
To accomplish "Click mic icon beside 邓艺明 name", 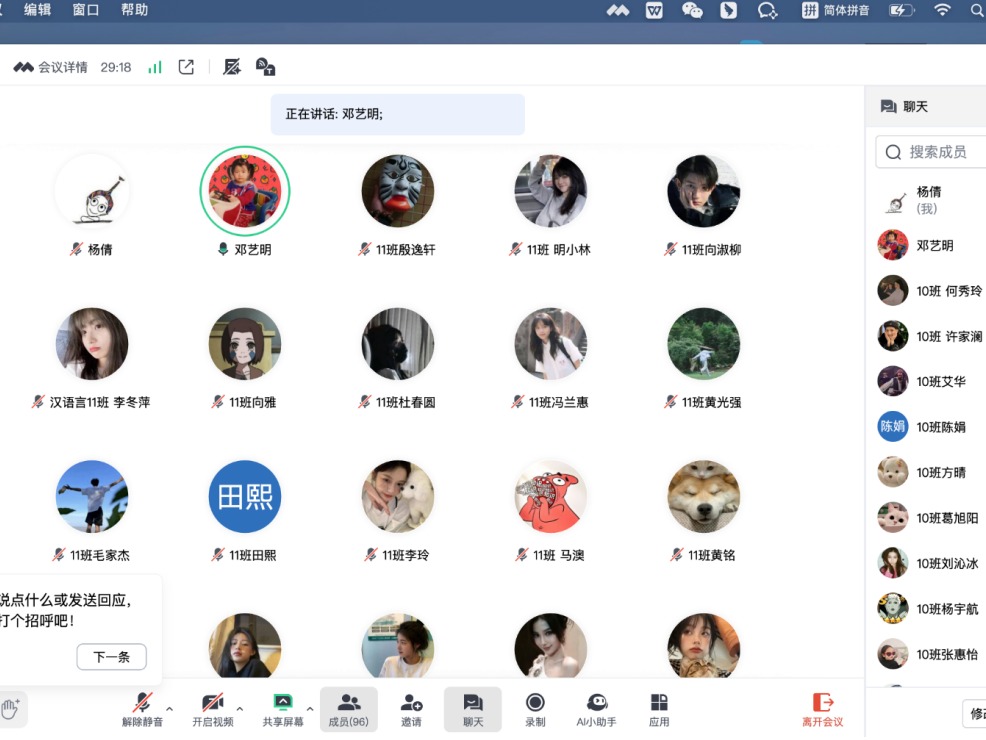I will 223,249.
